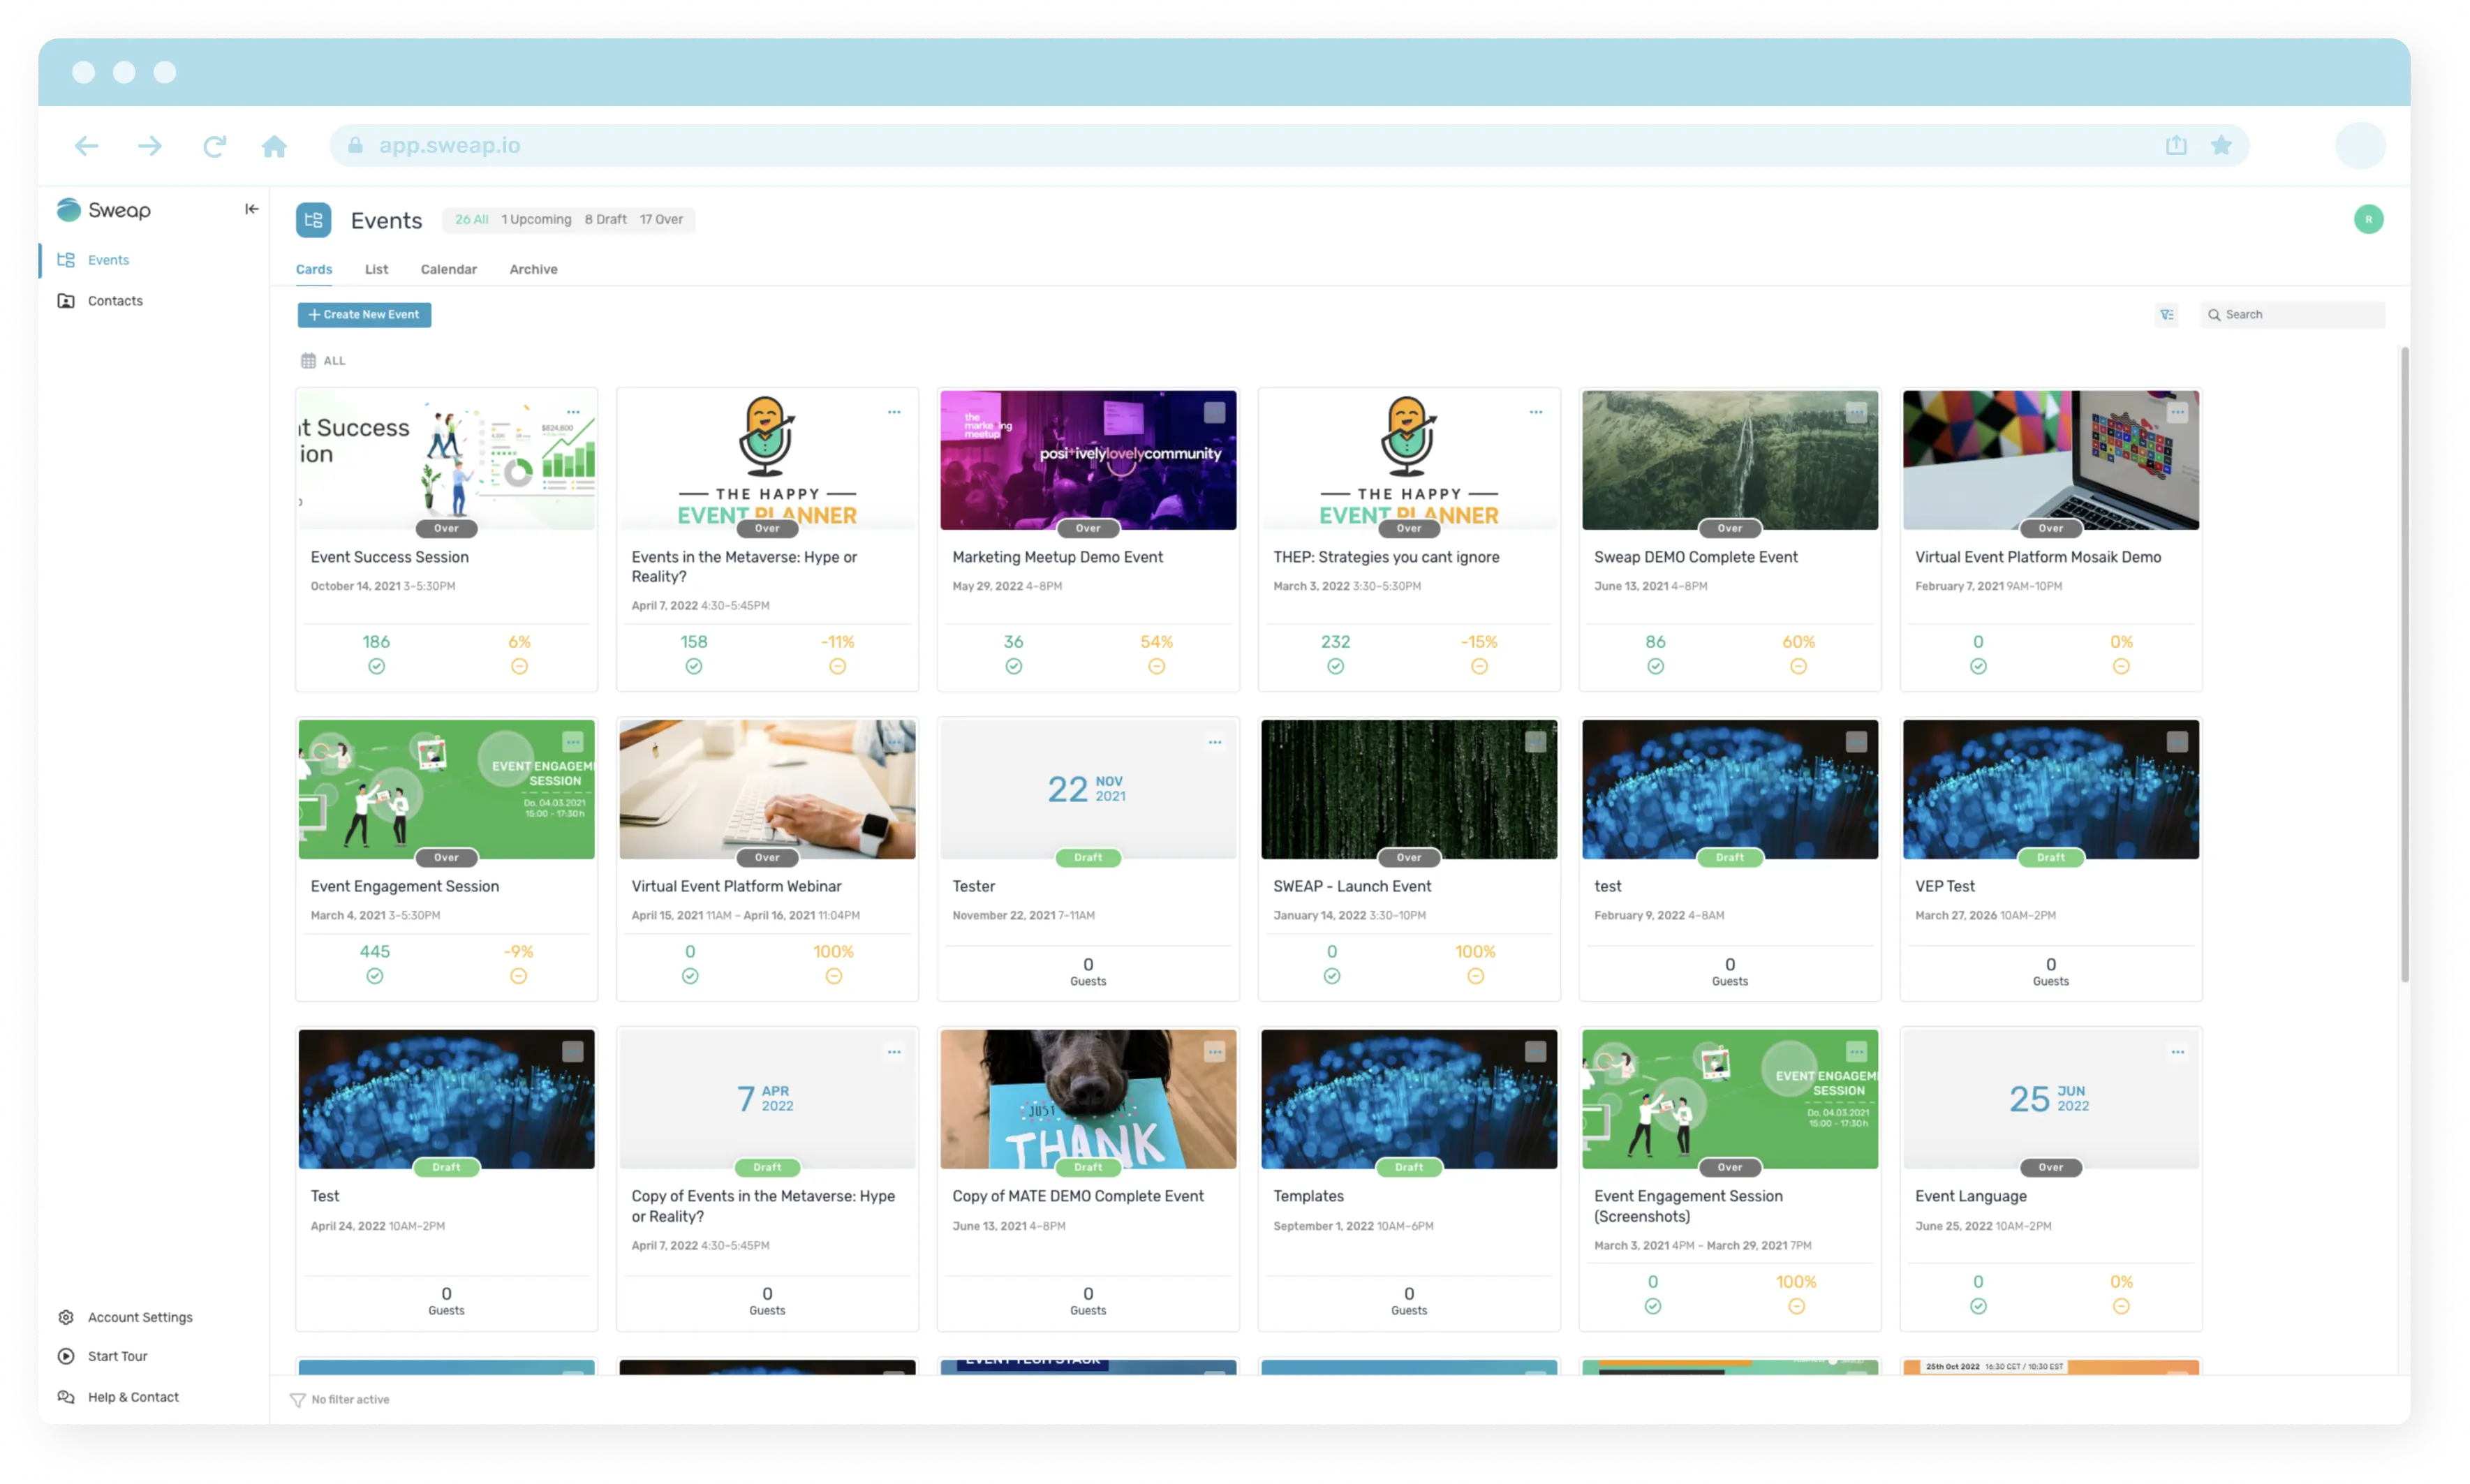
Task: Open the filter options icon beside Search
Action: pyautogui.click(x=2167, y=315)
